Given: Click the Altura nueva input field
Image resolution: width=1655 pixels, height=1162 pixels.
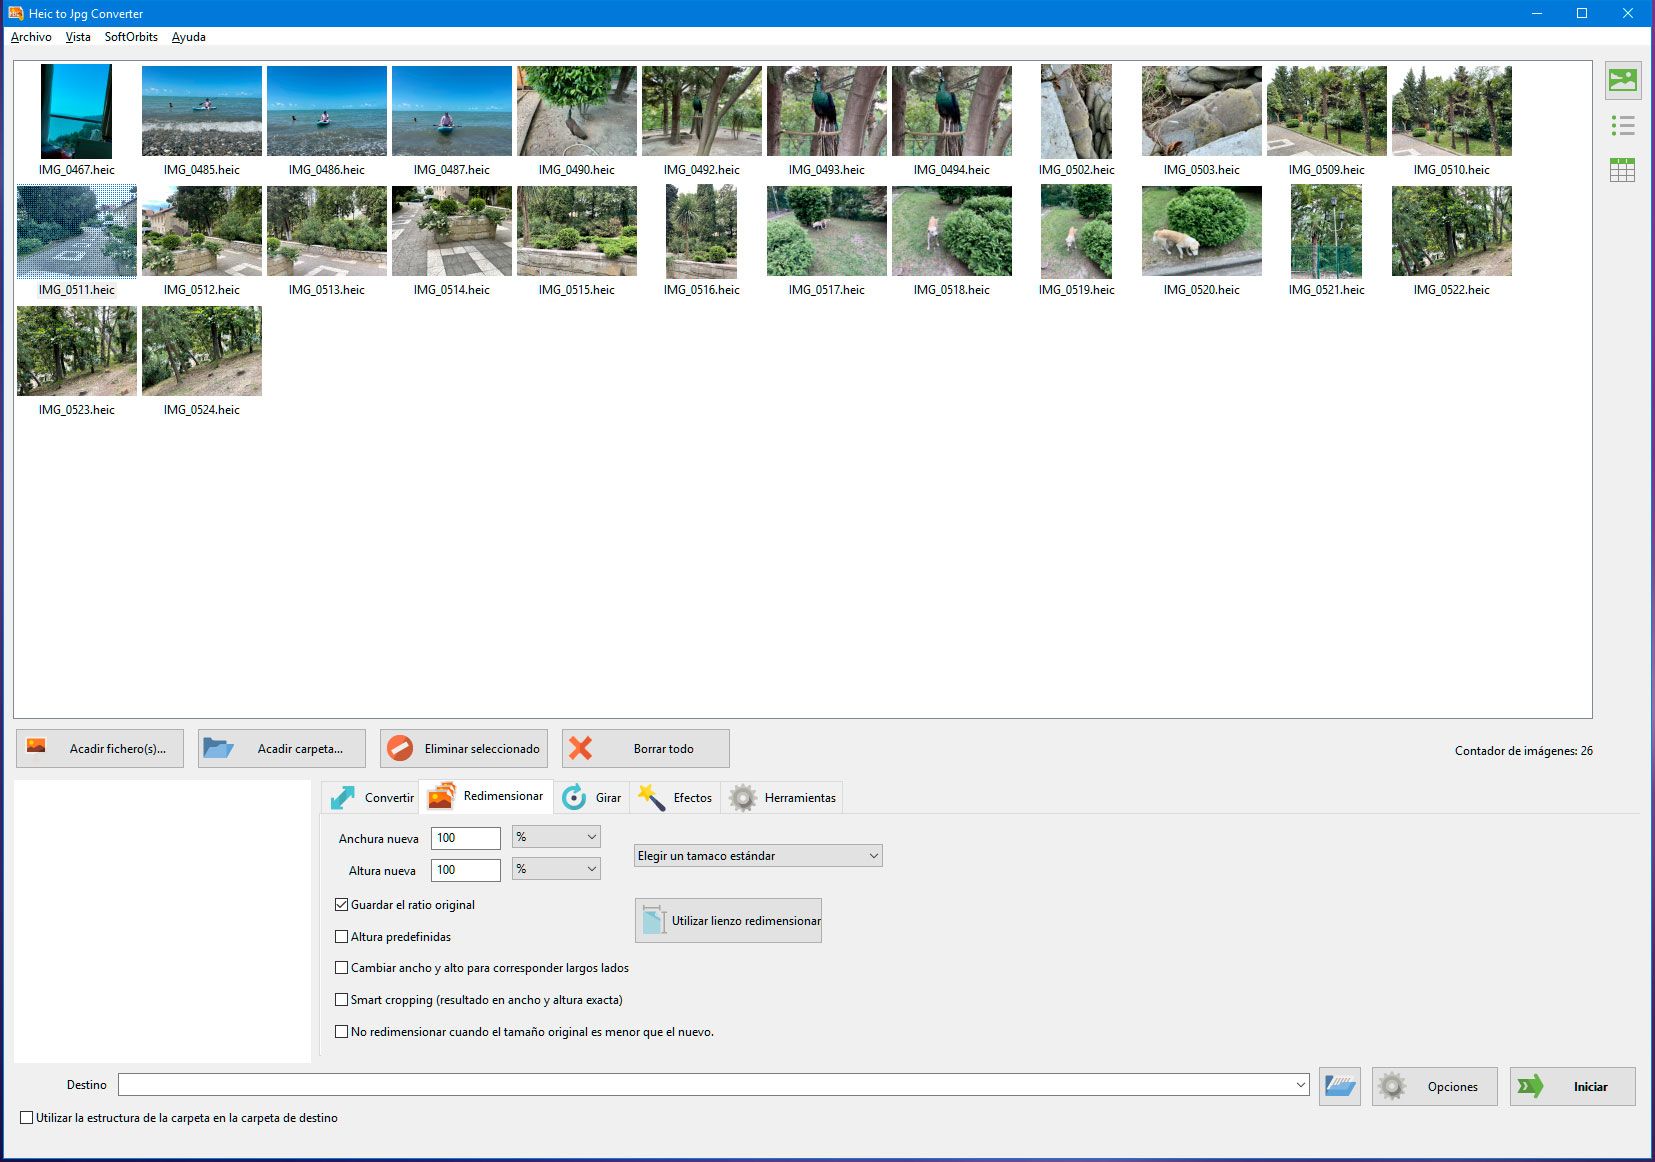Looking at the screenshot, I should pos(466,870).
